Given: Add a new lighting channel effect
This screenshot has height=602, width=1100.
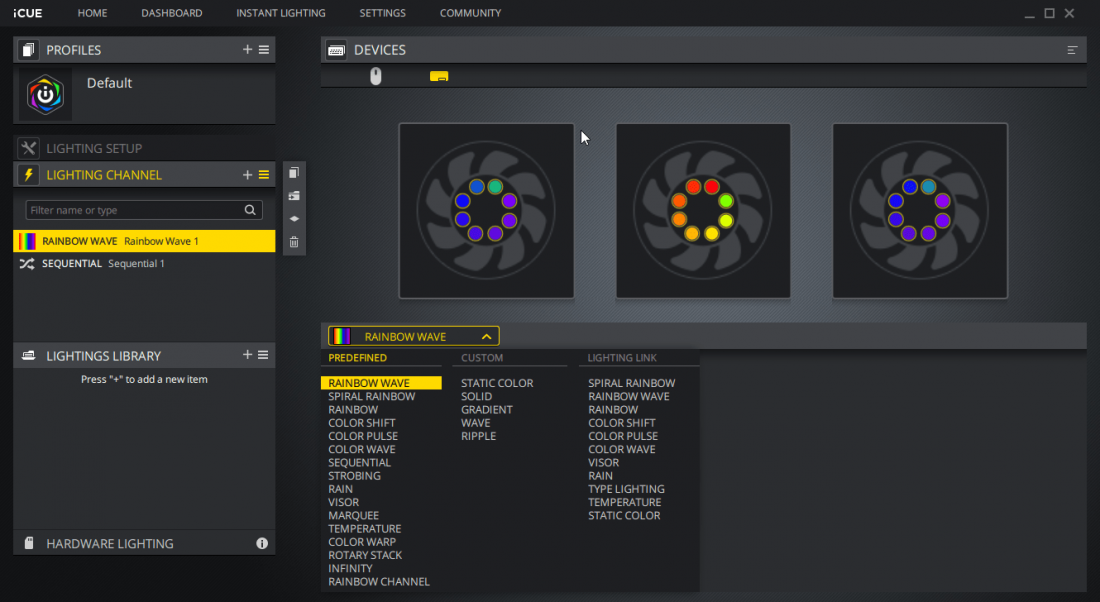Looking at the screenshot, I should click(x=247, y=175).
